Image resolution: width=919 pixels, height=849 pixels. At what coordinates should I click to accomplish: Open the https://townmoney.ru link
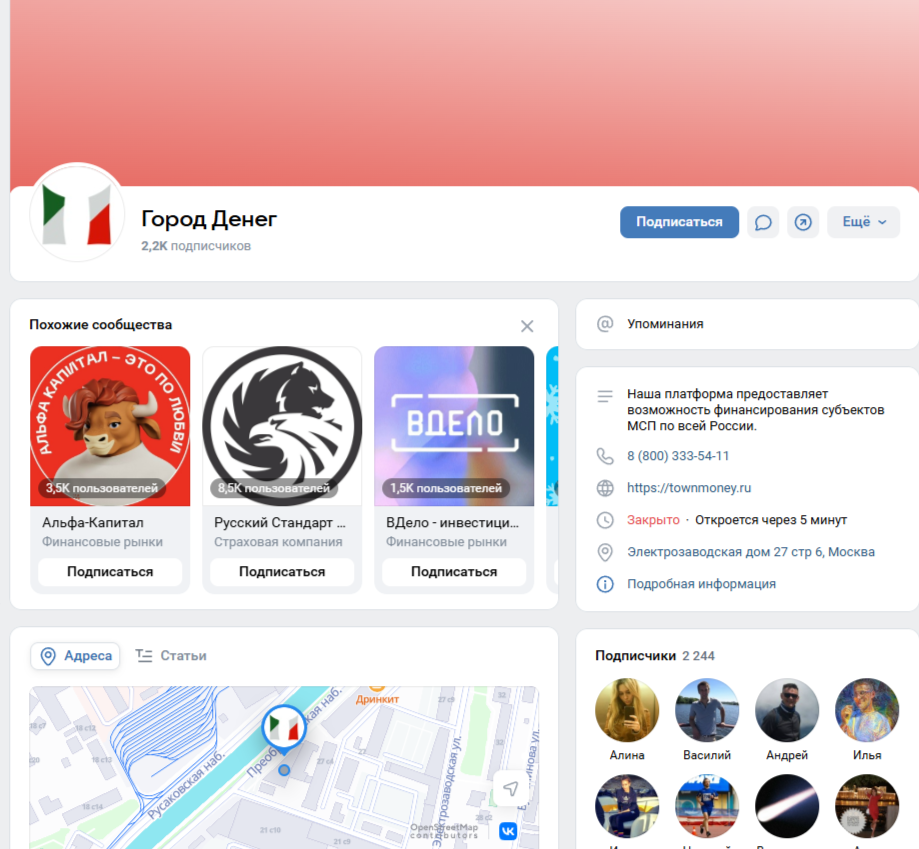point(689,487)
